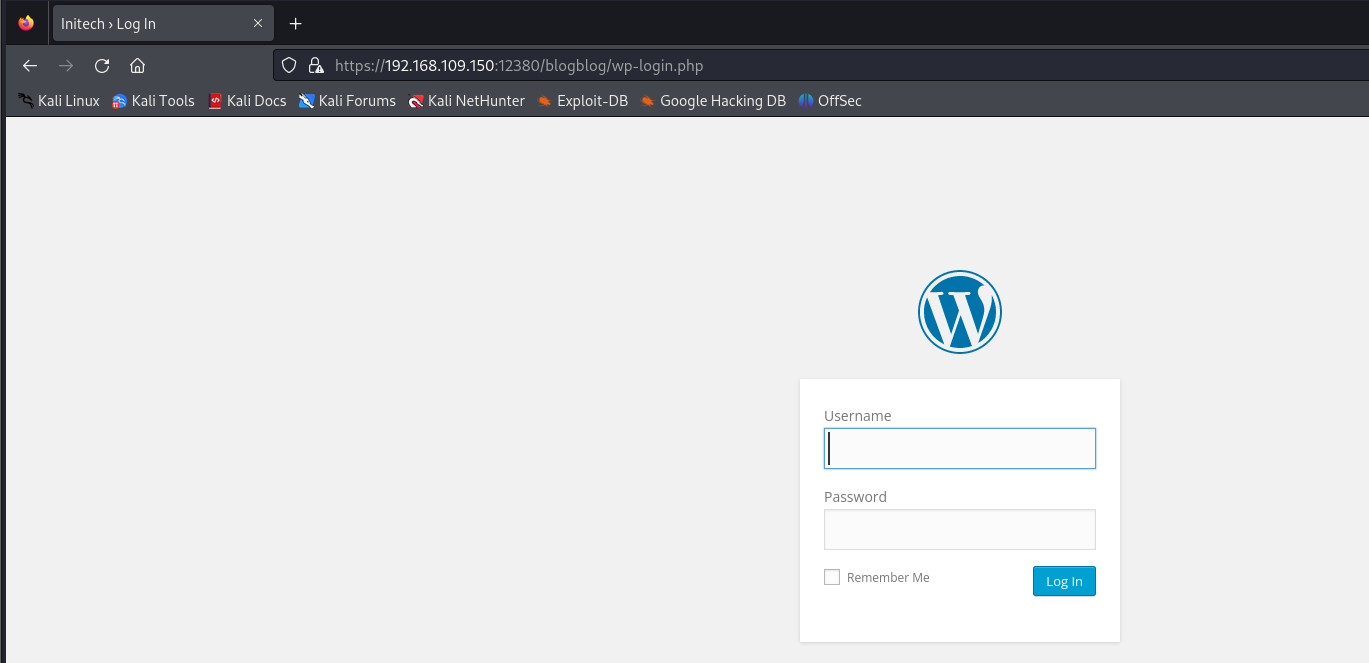The image size is (1369, 663).
Task: Open the Kali Forums bookmark
Action: (347, 101)
